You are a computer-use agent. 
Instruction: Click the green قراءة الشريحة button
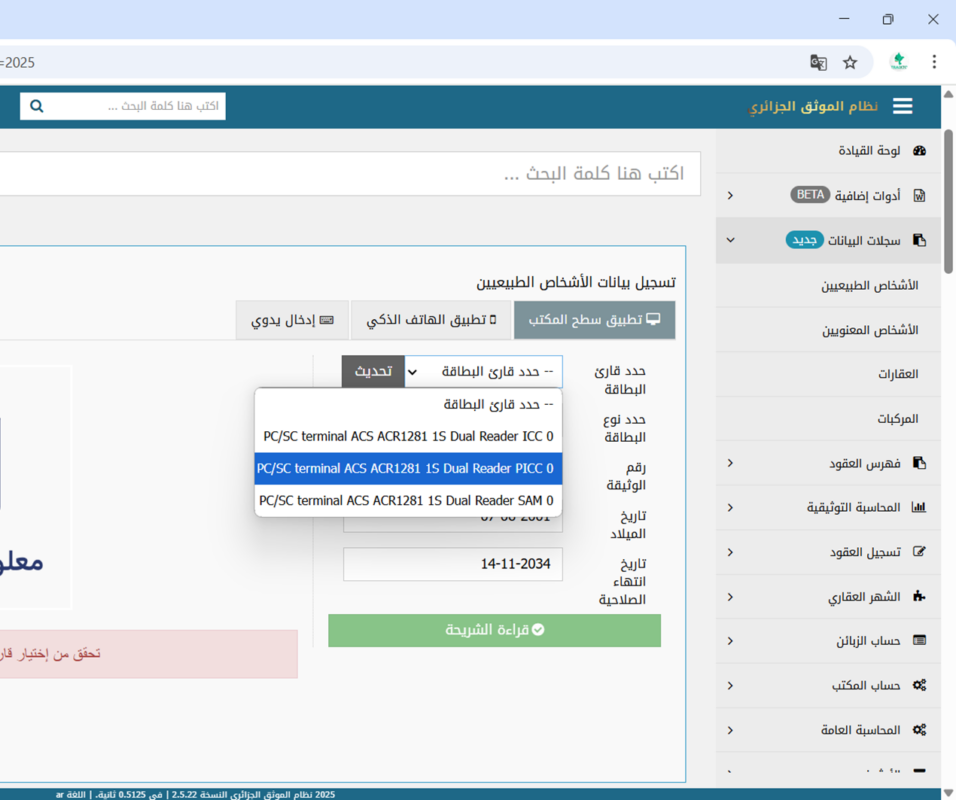pyautogui.click(x=494, y=630)
